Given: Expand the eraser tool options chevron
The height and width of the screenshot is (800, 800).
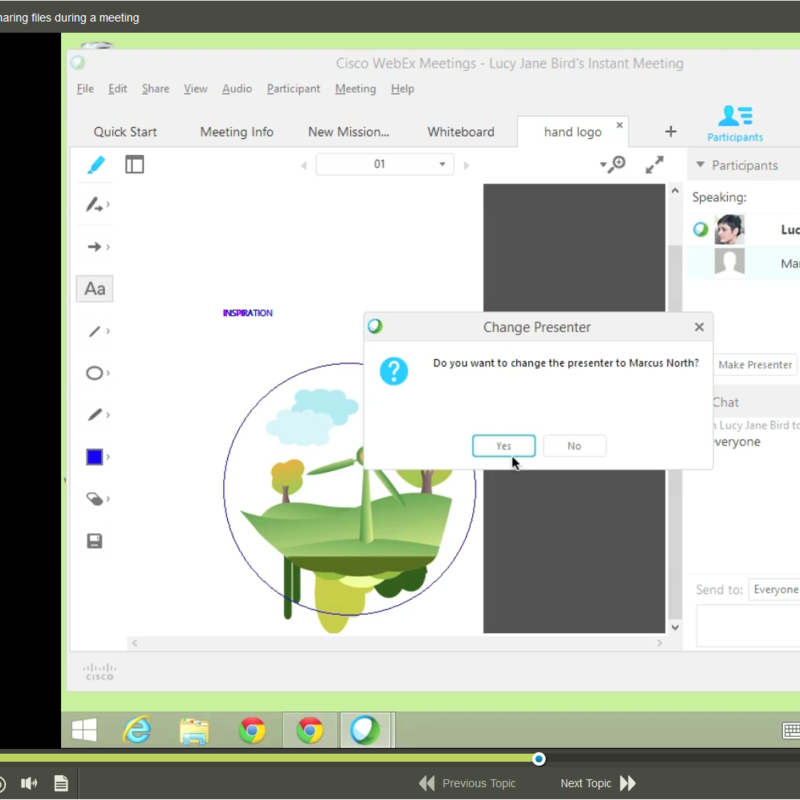Looking at the screenshot, I should (x=108, y=498).
